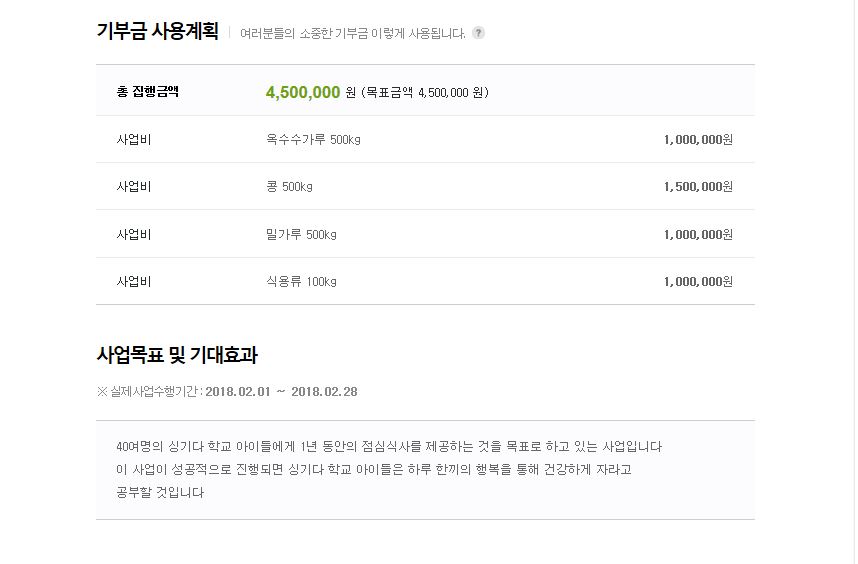Viewport: 858px width, 564px height.
Task: Click the 옥수수가루 500kg item
Action: pyautogui.click(x=313, y=139)
